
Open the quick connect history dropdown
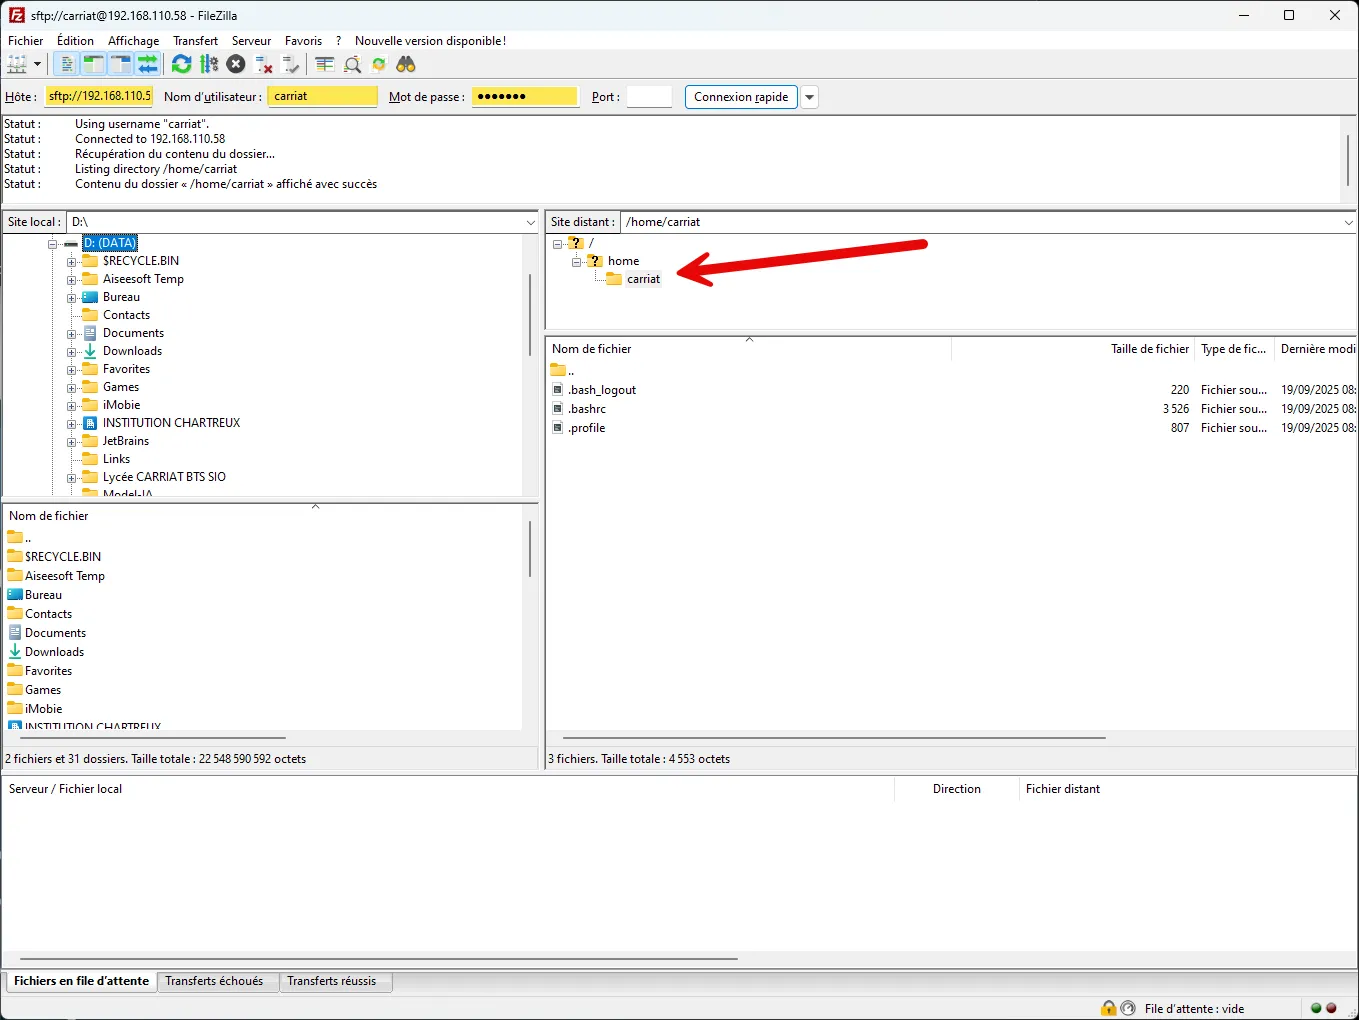click(x=810, y=97)
